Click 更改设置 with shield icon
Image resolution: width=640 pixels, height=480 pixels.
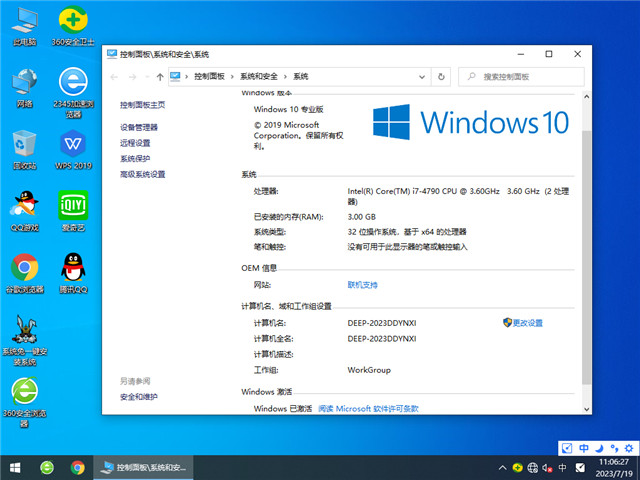click(x=523, y=323)
